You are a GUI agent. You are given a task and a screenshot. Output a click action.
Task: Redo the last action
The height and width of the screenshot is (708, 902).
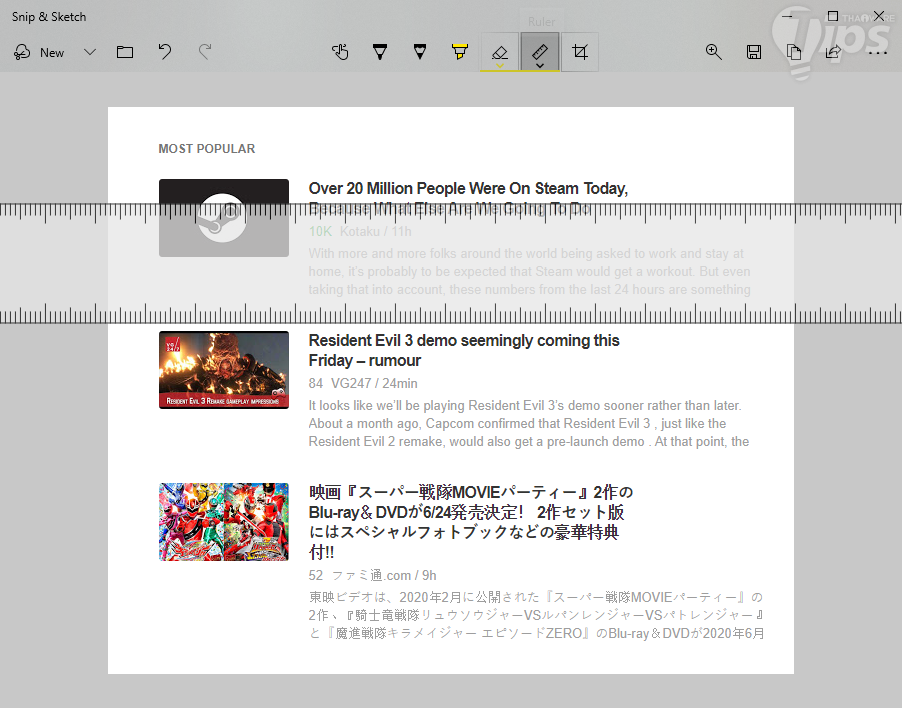point(205,52)
